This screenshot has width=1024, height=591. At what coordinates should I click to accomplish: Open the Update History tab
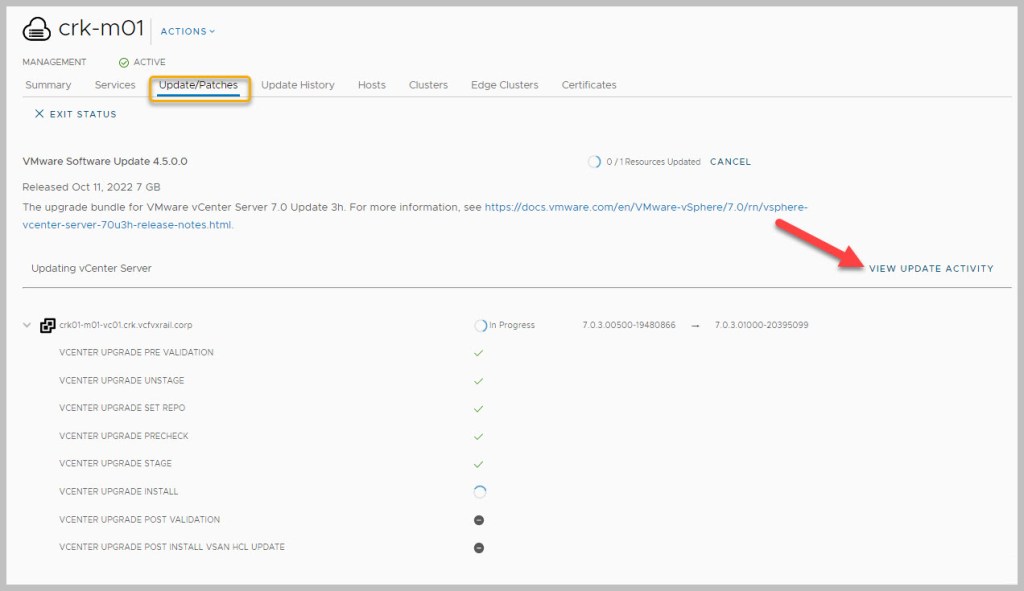tap(298, 85)
